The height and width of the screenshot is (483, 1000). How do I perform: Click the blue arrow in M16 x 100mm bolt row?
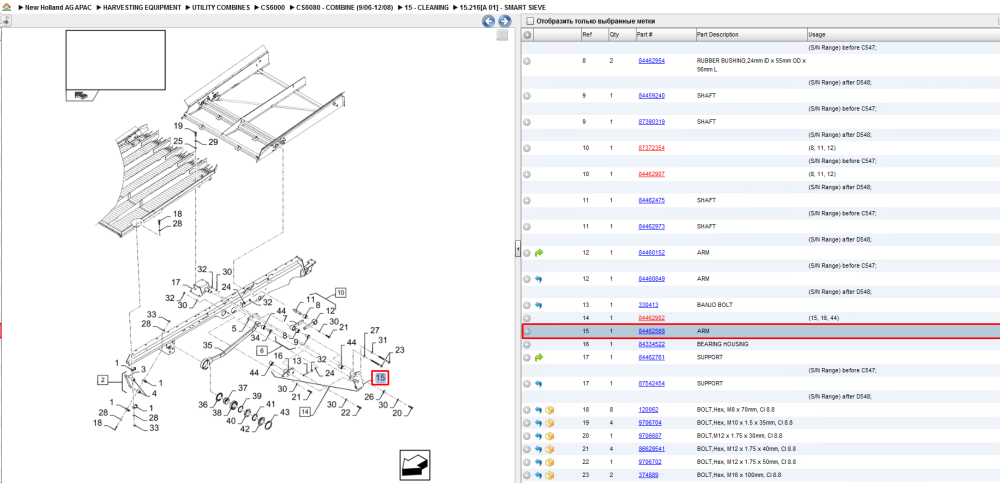pyautogui.click(x=539, y=475)
